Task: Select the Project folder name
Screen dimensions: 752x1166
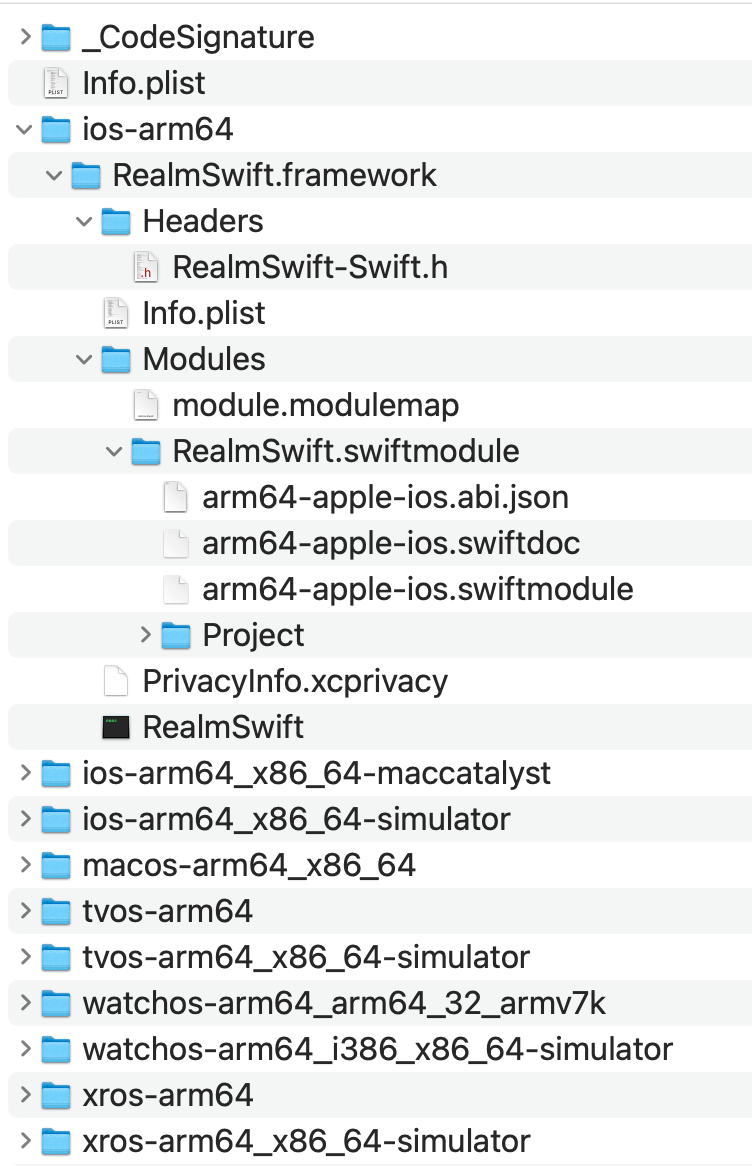Action: (253, 637)
